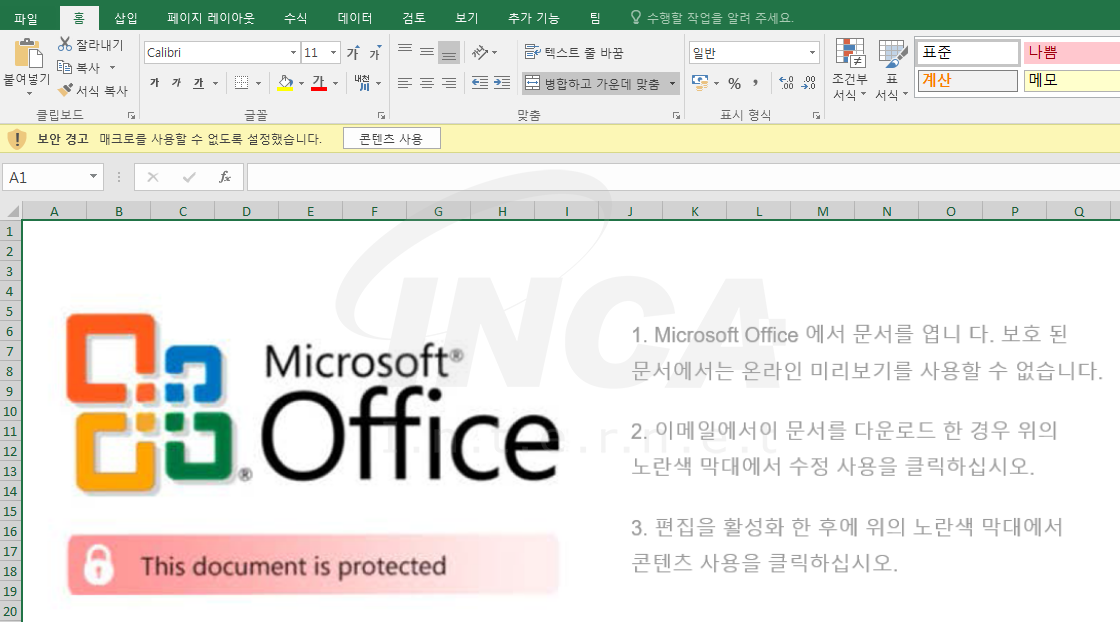Screen dimensions: 1120x622
Task: Click the Cut (잘라내기) scissors icon
Action: pos(65,44)
